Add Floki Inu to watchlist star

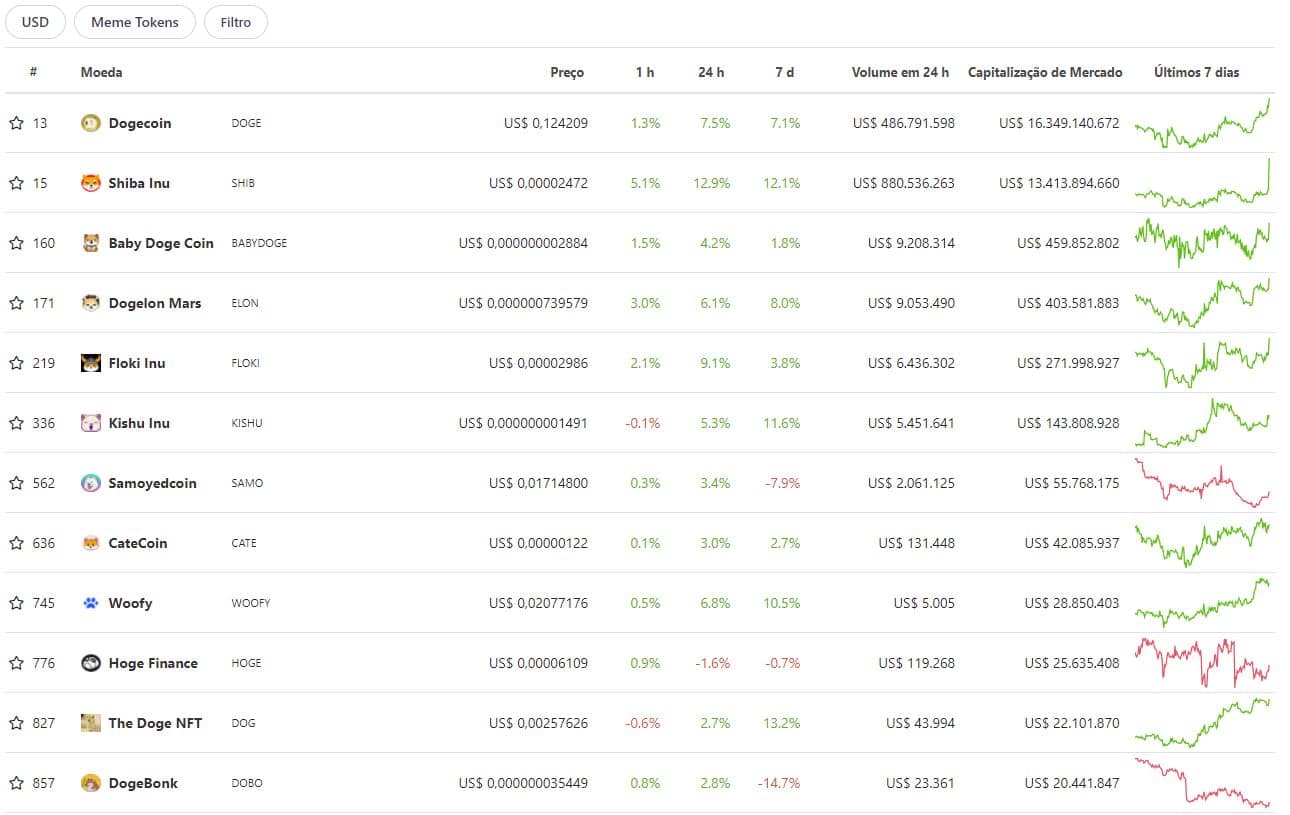pos(16,363)
